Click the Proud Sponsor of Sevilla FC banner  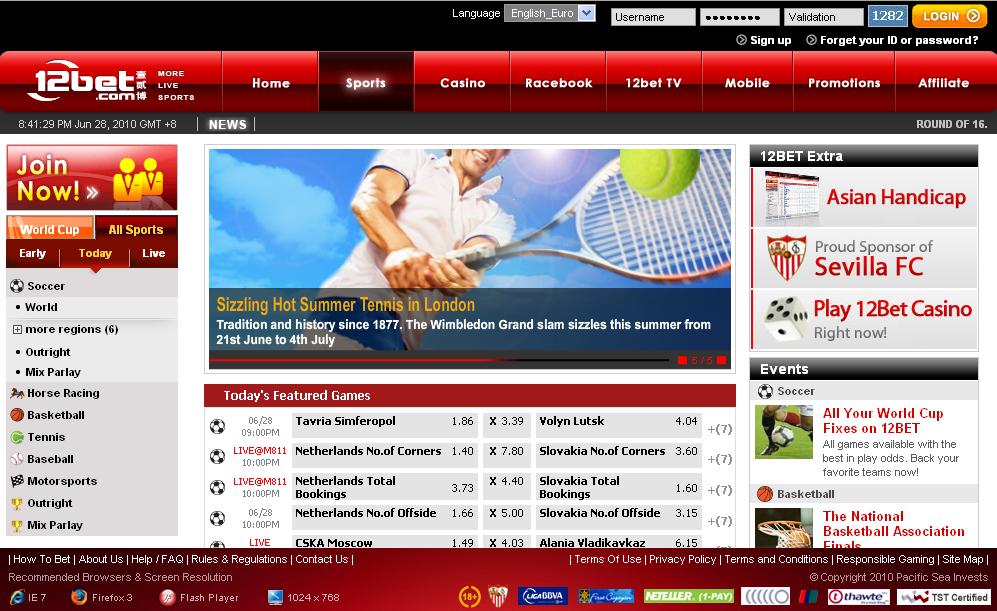point(864,258)
